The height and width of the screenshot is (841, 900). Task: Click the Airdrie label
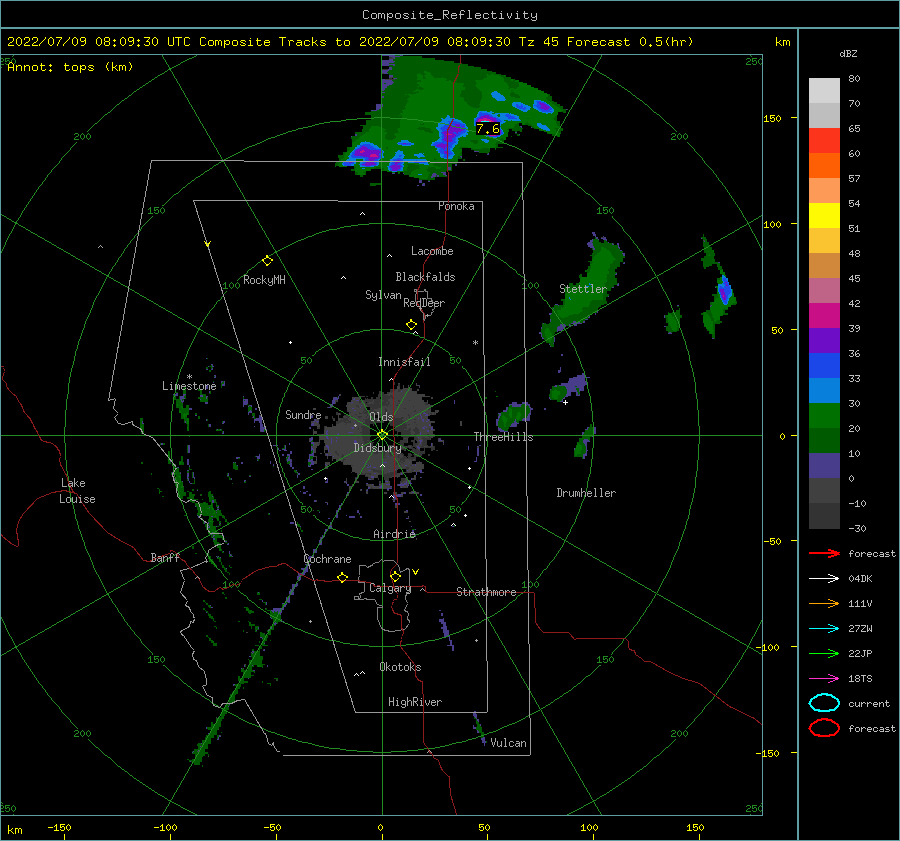coord(394,534)
